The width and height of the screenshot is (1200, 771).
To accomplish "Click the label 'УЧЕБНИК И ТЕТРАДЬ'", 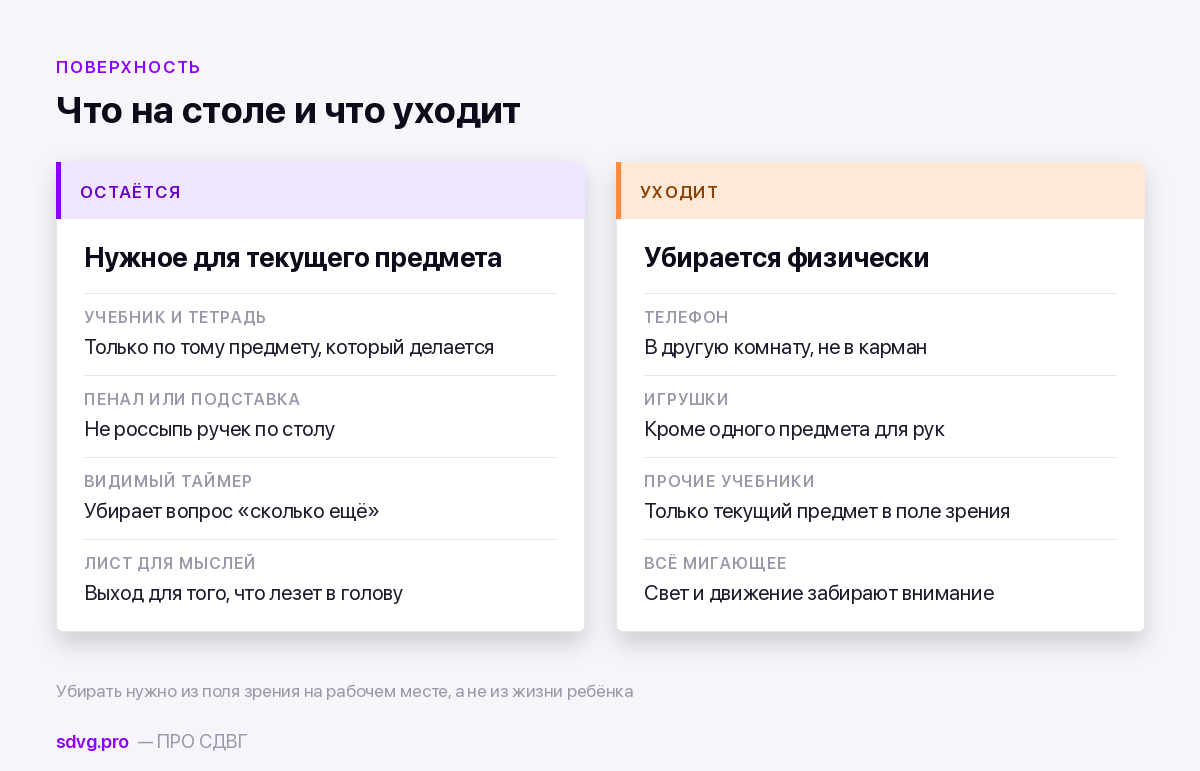I will [175, 317].
